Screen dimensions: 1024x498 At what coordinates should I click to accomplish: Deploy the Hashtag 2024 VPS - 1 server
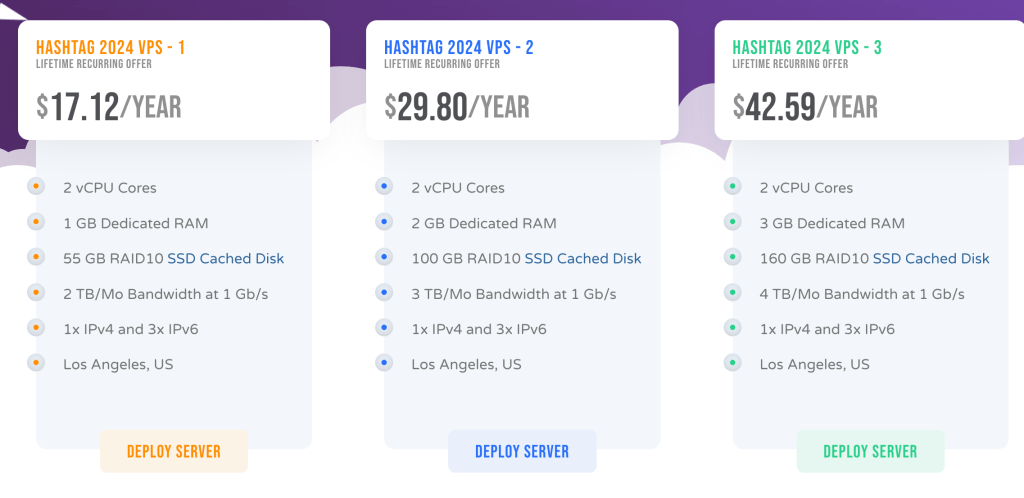[174, 451]
